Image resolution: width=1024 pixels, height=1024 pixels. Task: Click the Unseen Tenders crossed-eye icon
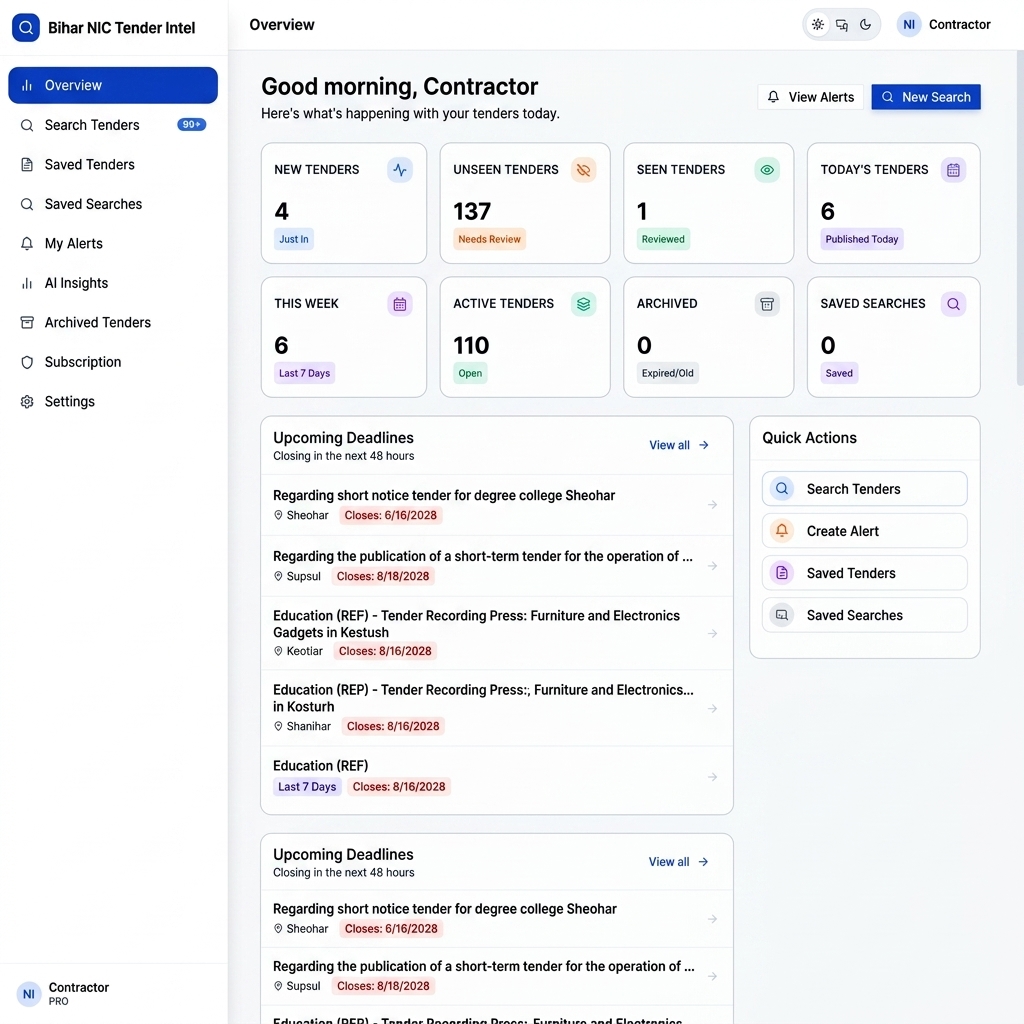[583, 170]
